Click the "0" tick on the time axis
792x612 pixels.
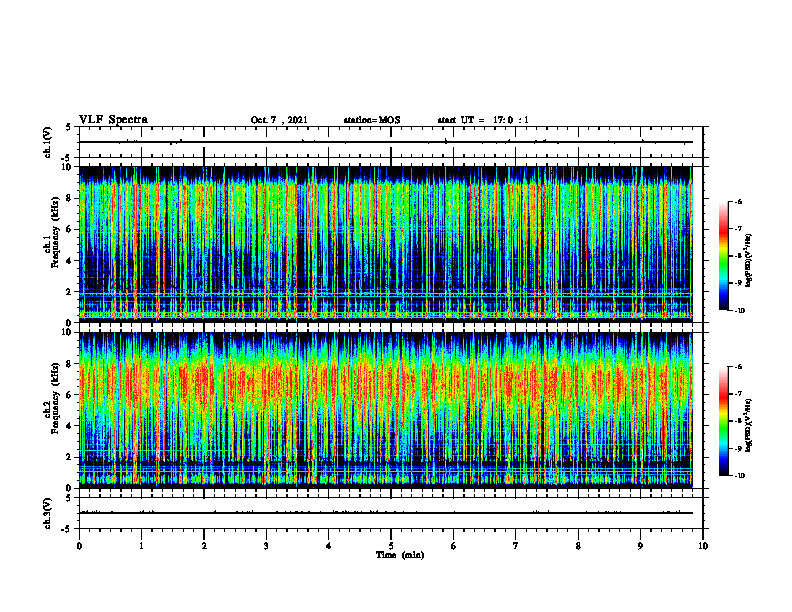(x=79, y=546)
